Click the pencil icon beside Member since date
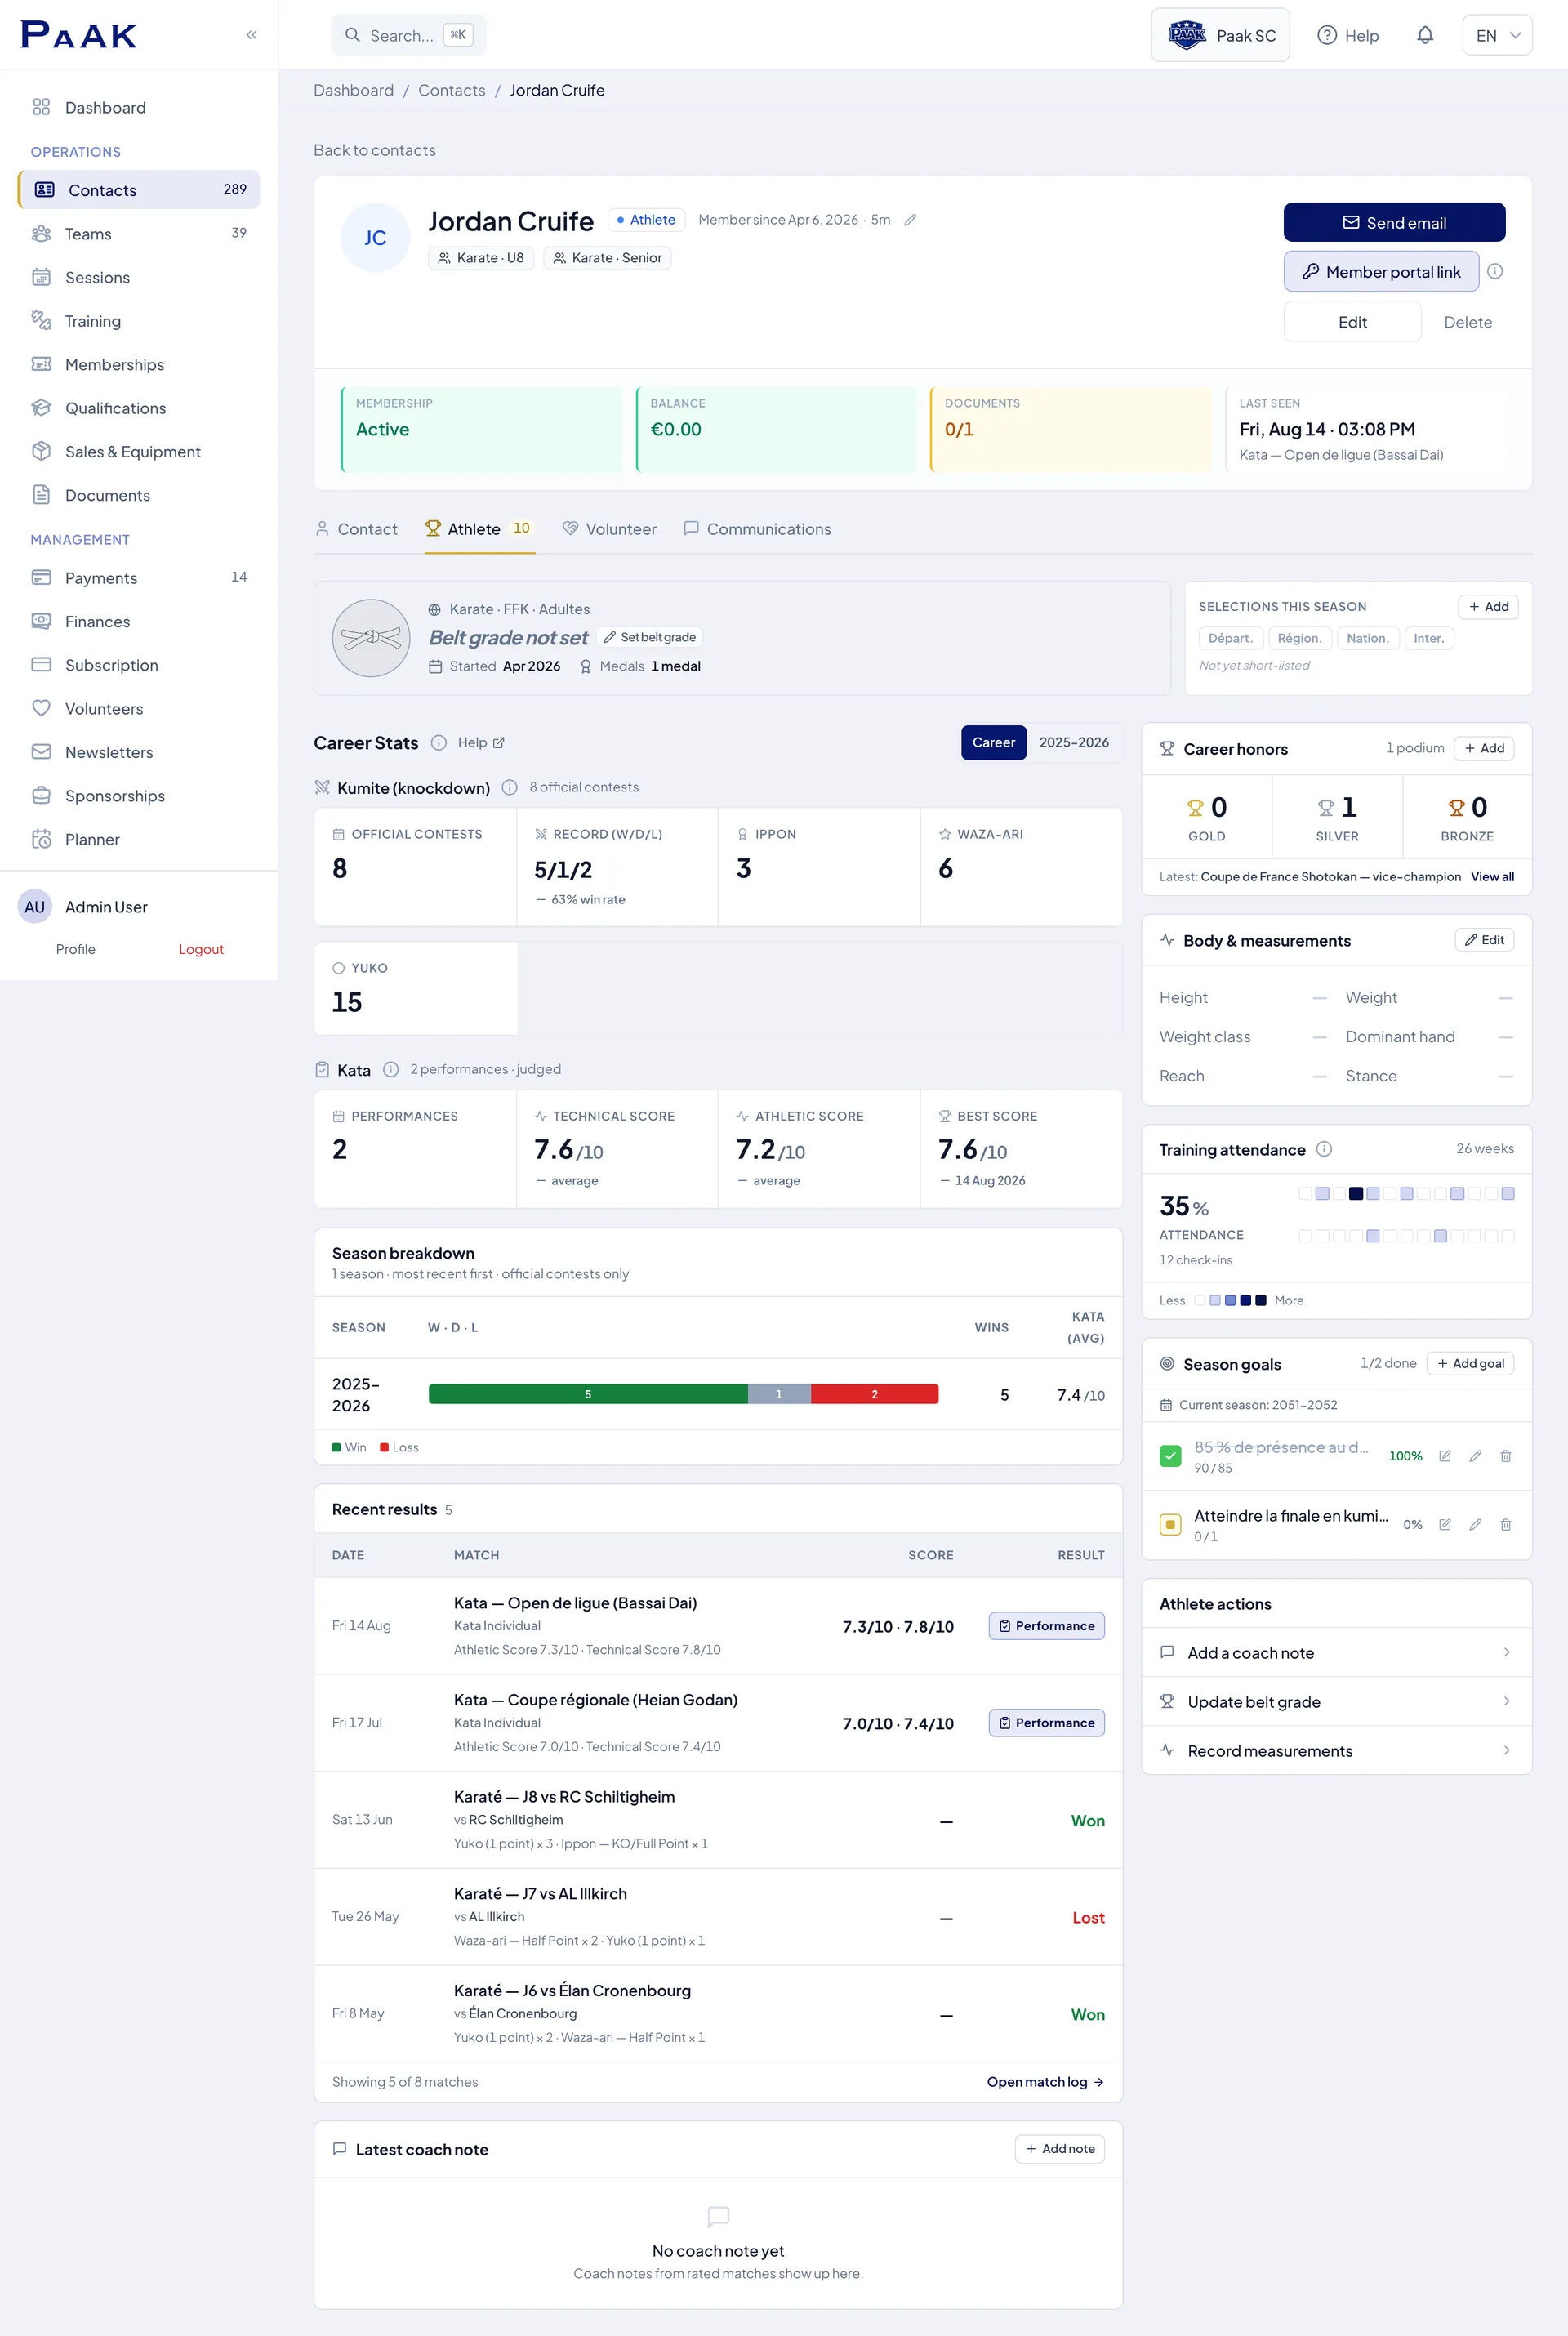 click(x=910, y=220)
